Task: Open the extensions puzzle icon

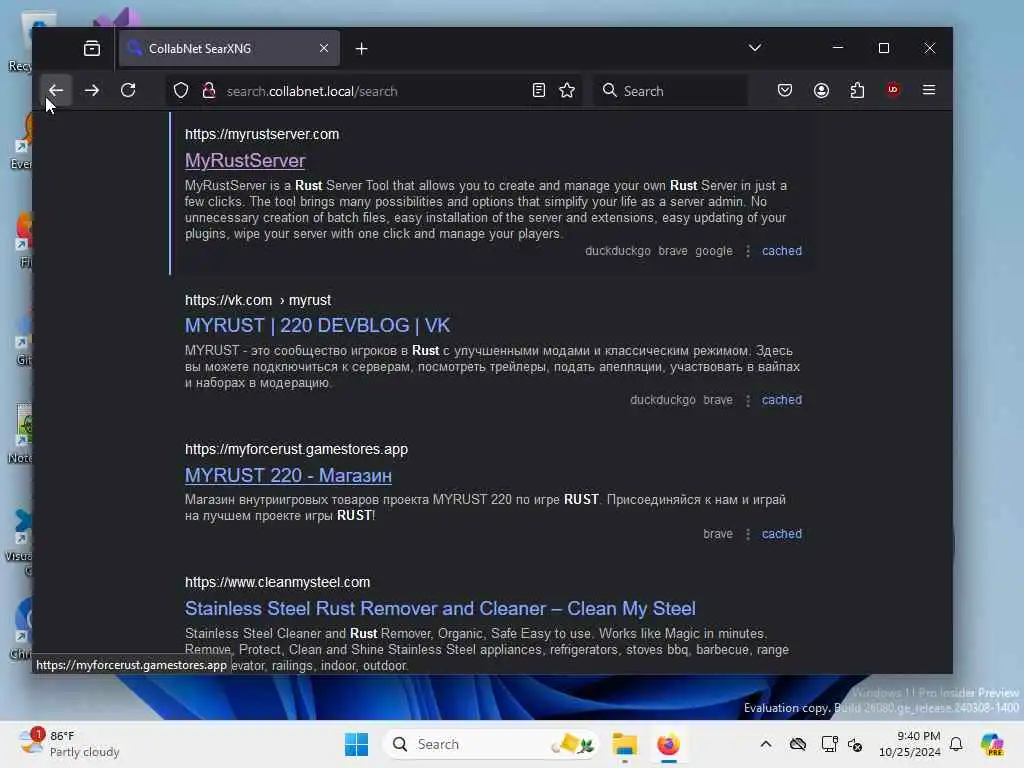Action: tap(857, 90)
